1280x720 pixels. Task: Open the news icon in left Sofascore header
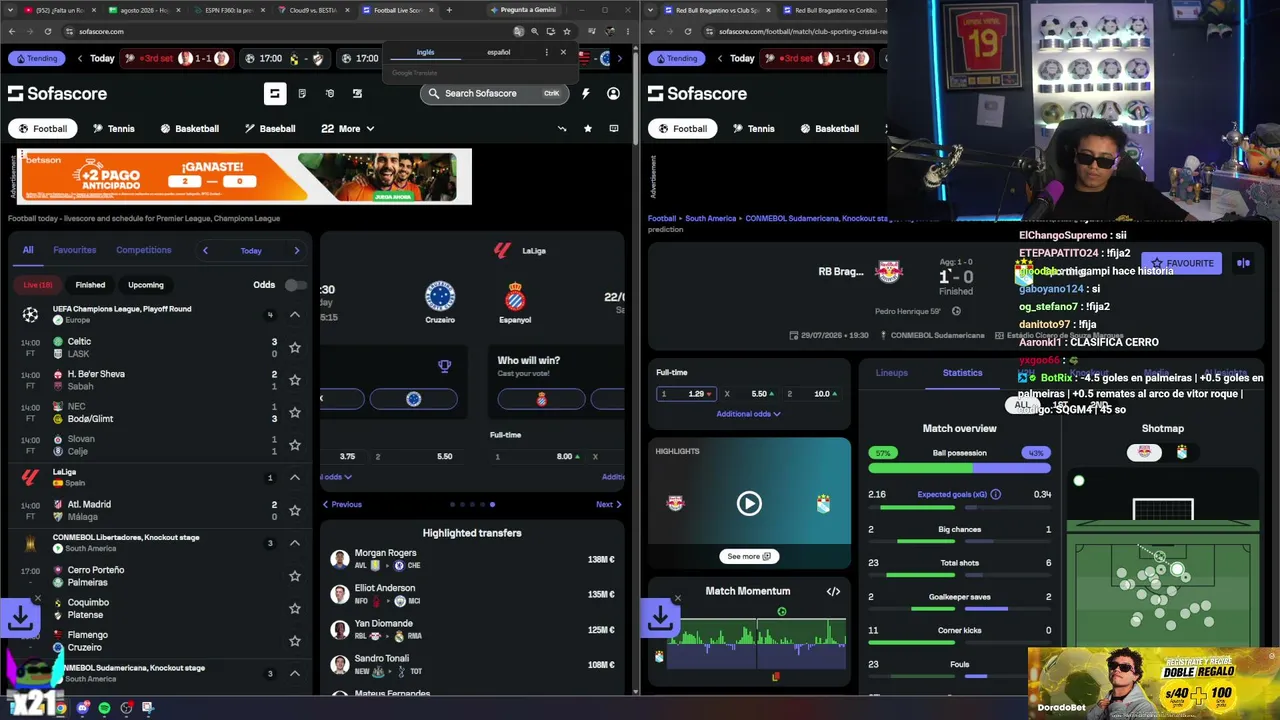pyautogui.click(x=302, y=93)
